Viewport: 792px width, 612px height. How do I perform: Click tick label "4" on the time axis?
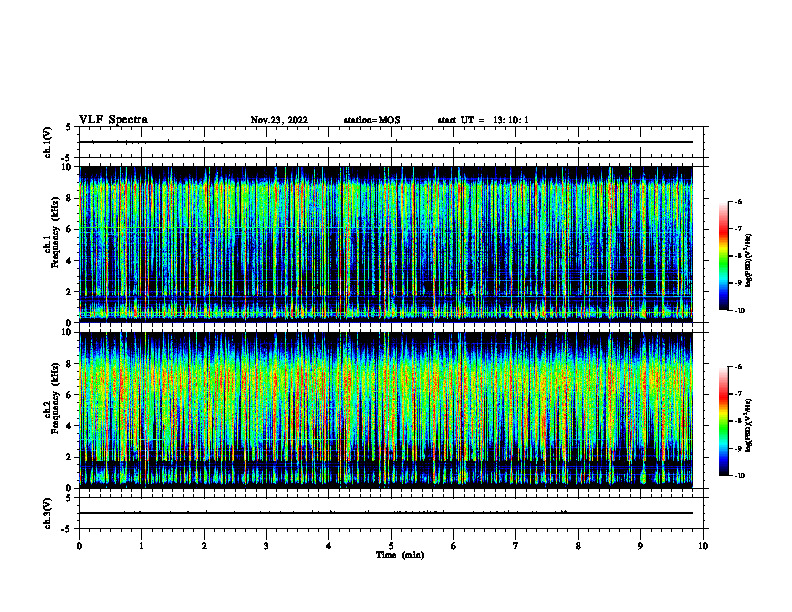tap(329, 546)
